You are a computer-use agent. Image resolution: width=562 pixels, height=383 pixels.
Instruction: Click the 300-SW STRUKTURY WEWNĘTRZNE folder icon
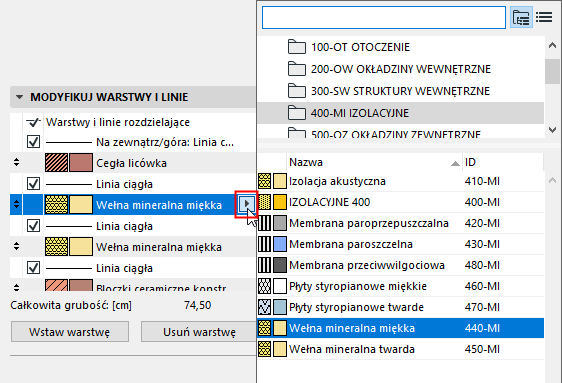tap(297, 91)
